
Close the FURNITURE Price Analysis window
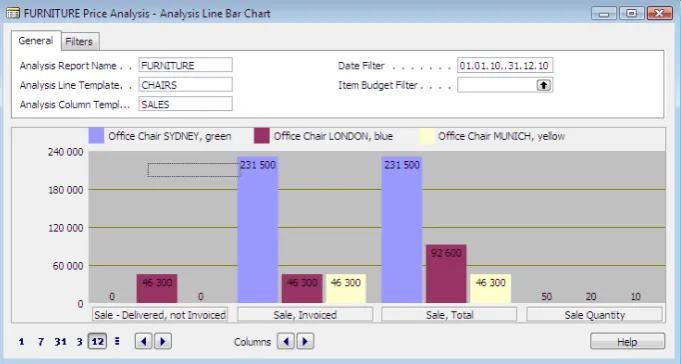tap(659, 13)
